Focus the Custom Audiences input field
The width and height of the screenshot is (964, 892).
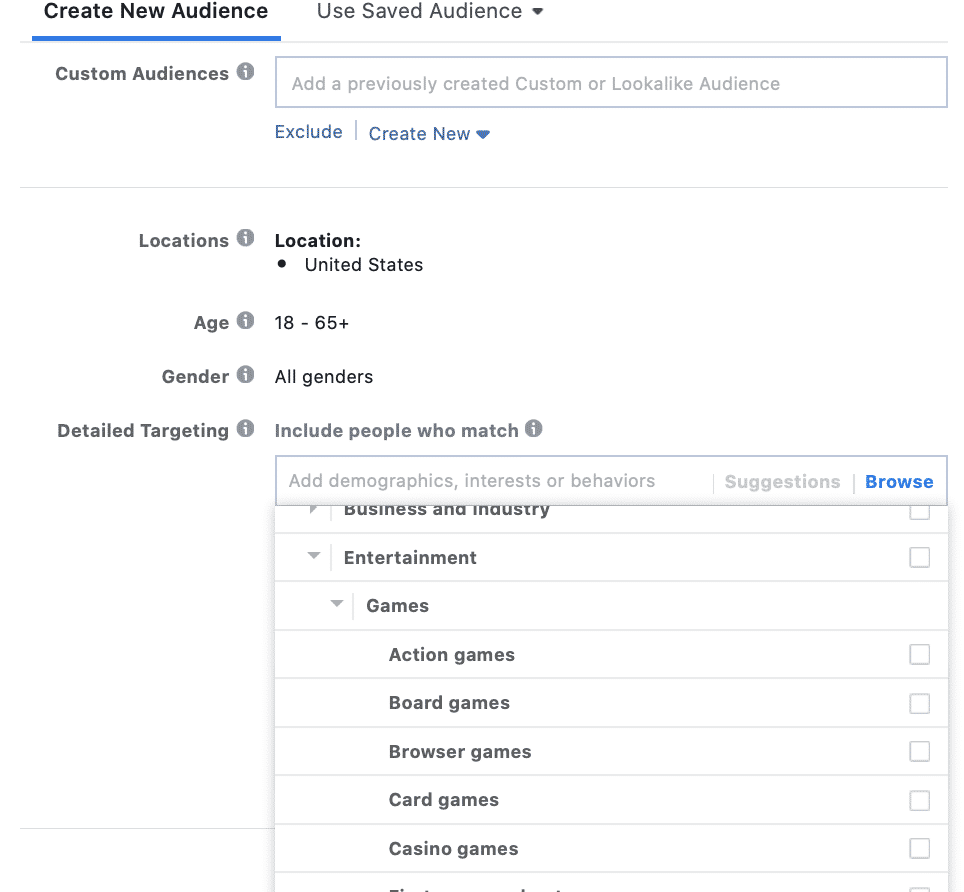(x=611, y=82)
